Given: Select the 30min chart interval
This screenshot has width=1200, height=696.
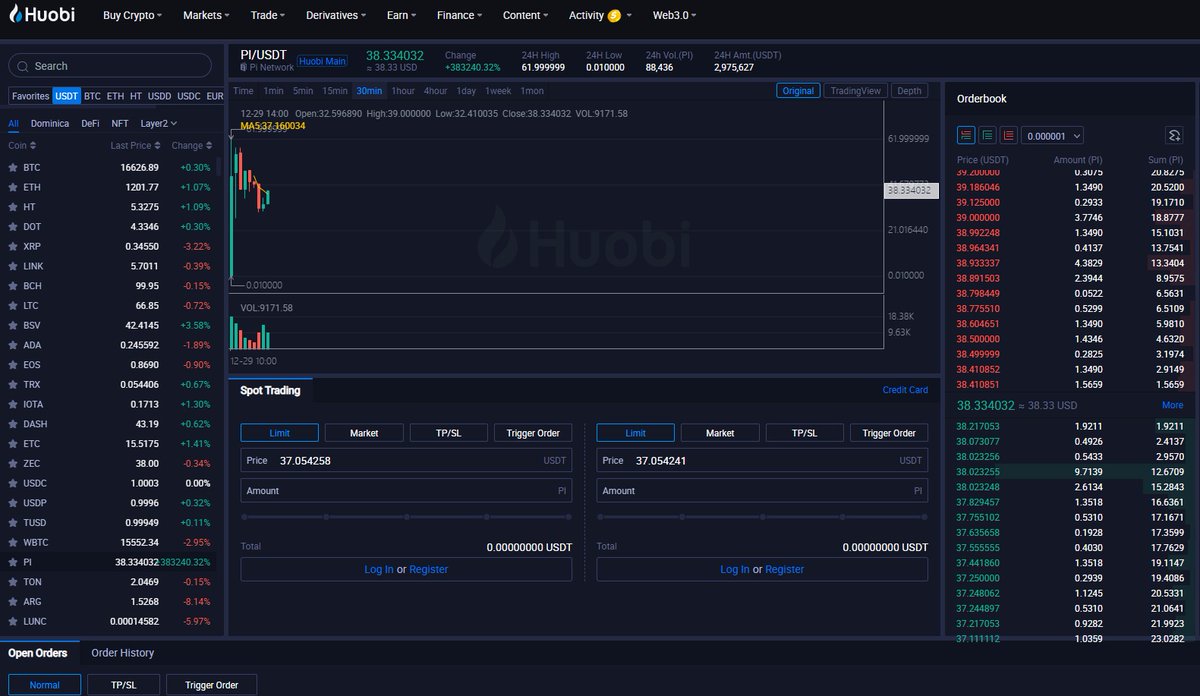Looking at the screenshot, I should (x=369, y=91).
